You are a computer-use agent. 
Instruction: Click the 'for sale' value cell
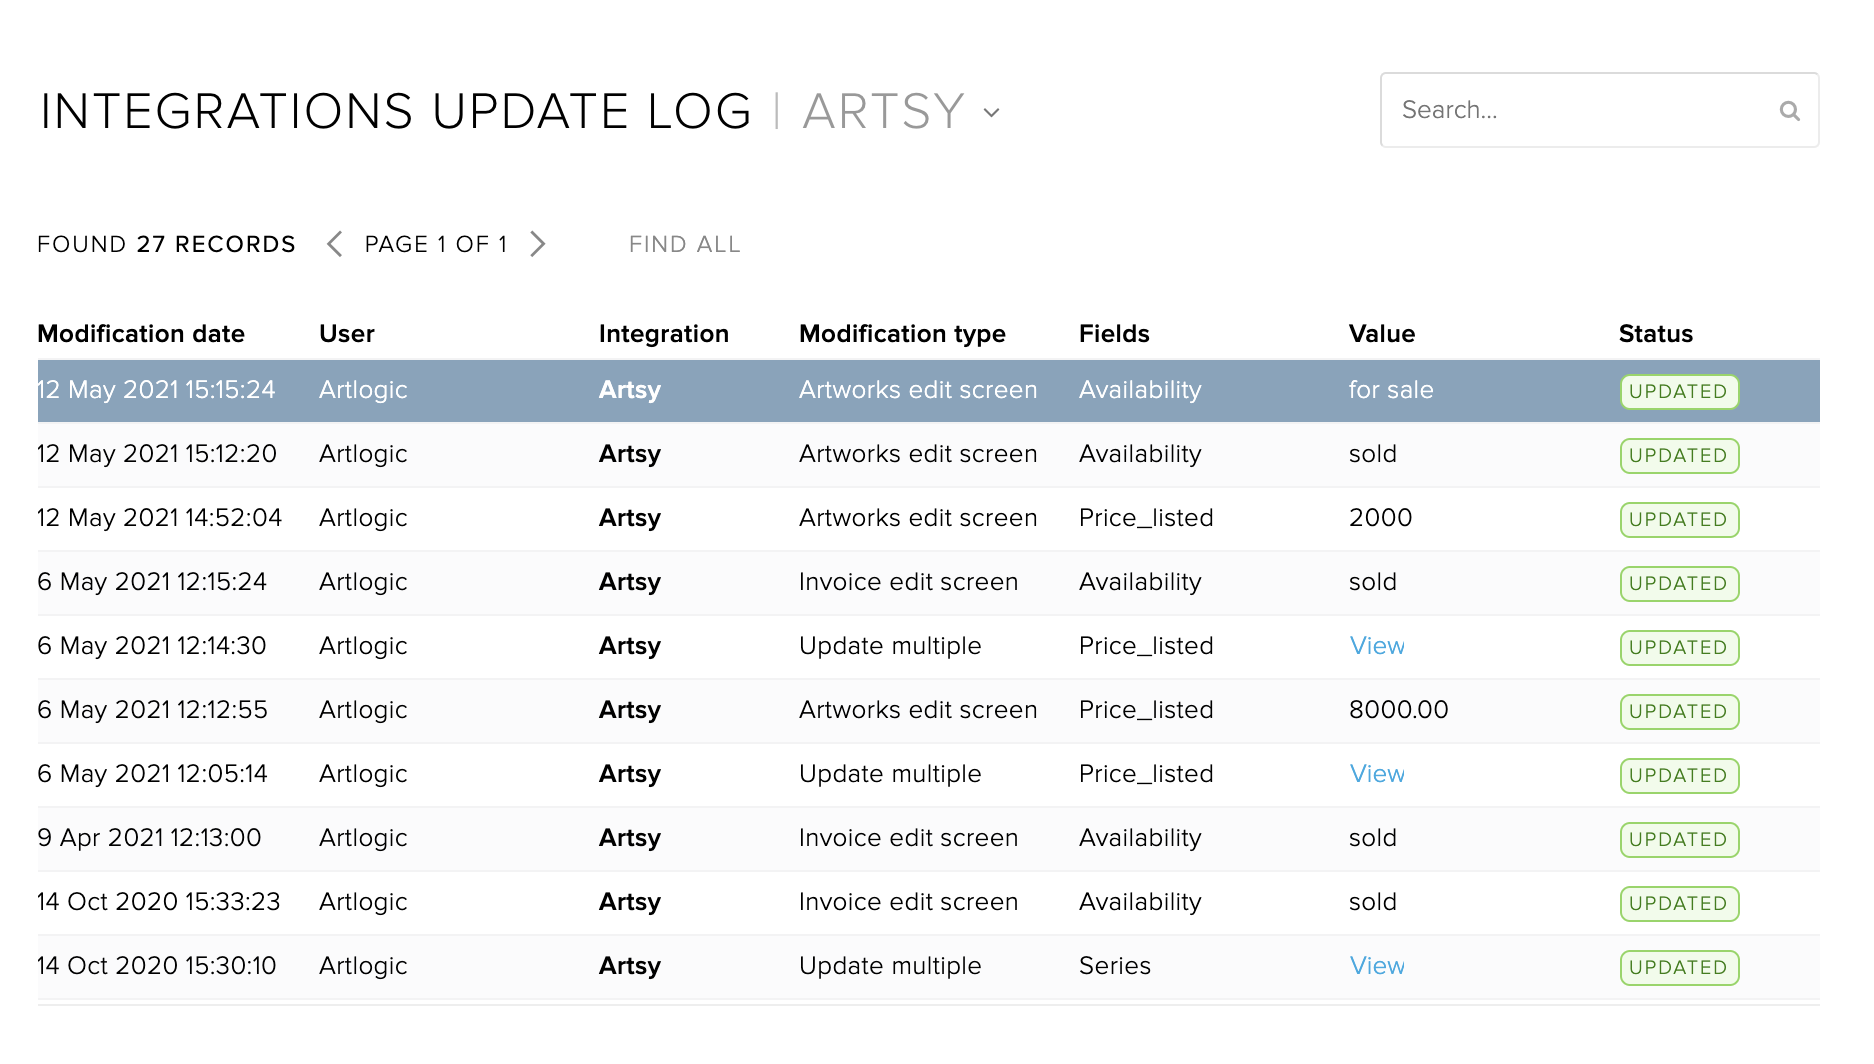[x=1390, y=390]
